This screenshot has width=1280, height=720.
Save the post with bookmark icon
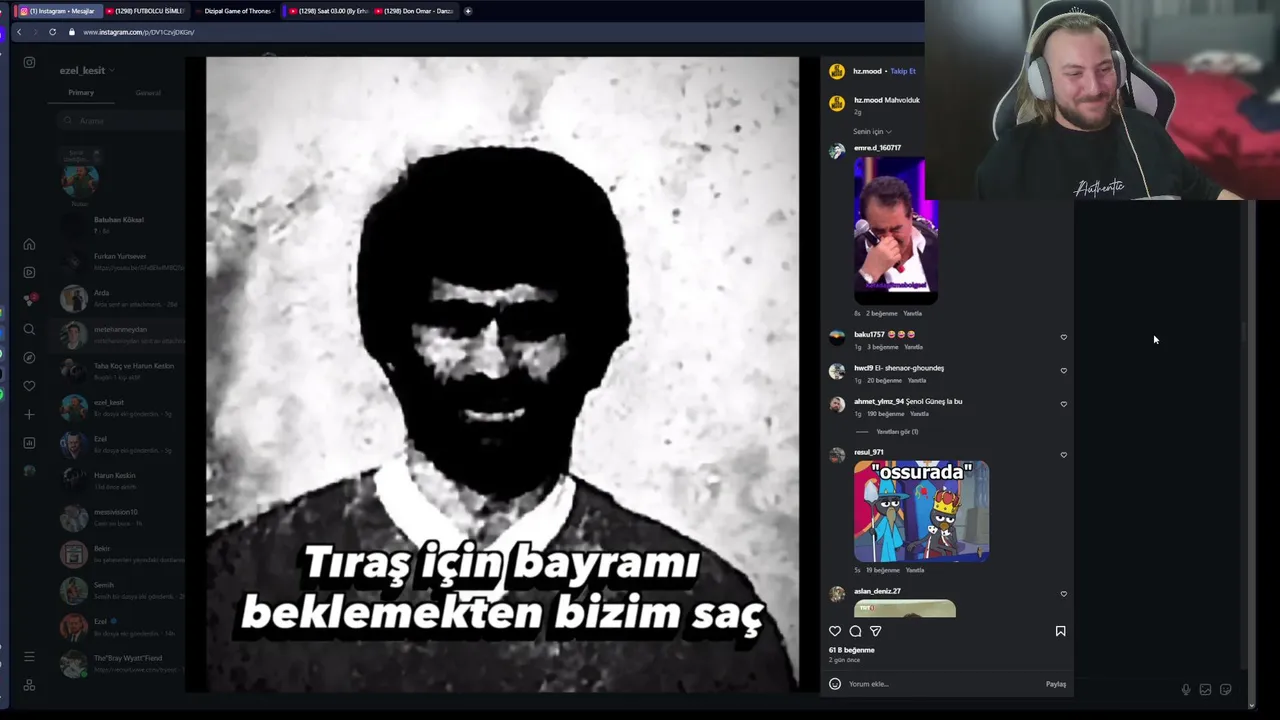click(x=1060, y=631)
